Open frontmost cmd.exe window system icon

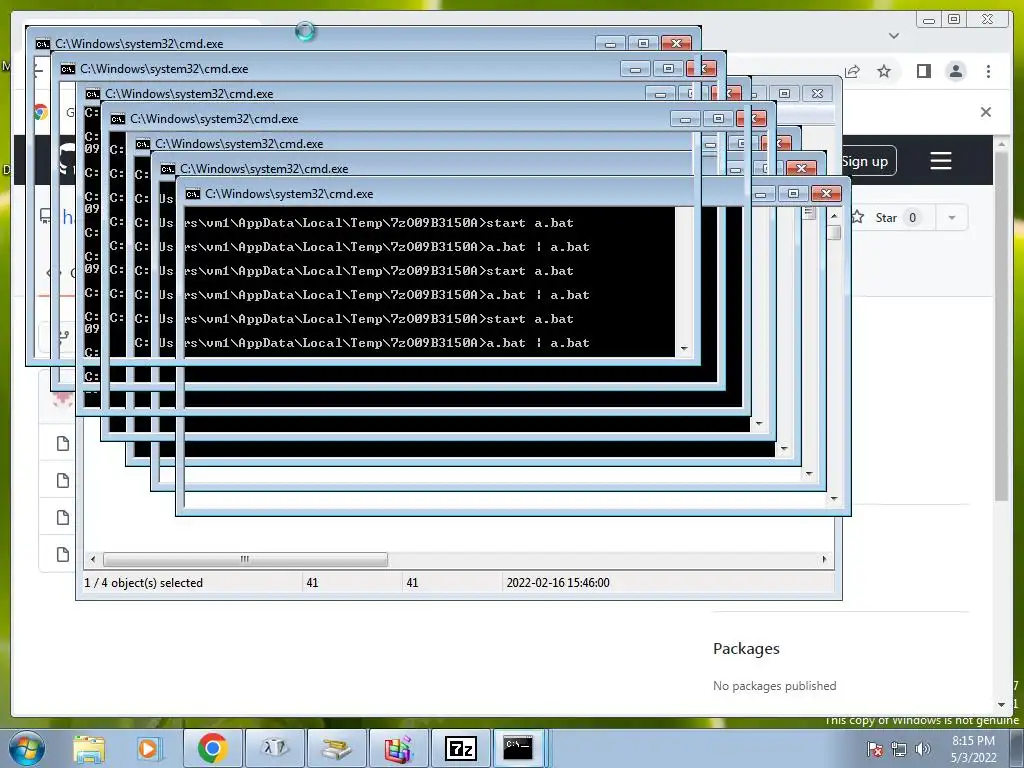point(193,194)
